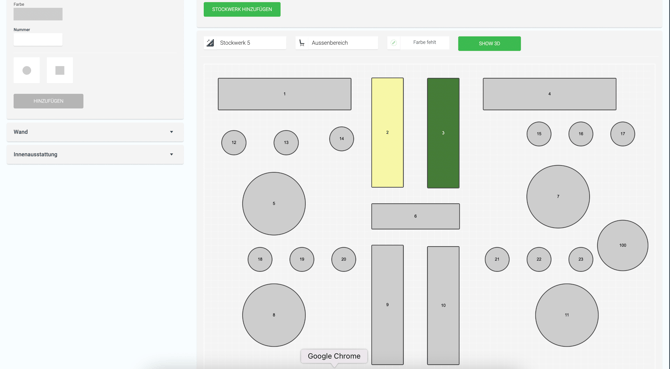The width and height of the screenshot is (670, 369).
Task: Select small round table 14
Action: coord(341,139)
